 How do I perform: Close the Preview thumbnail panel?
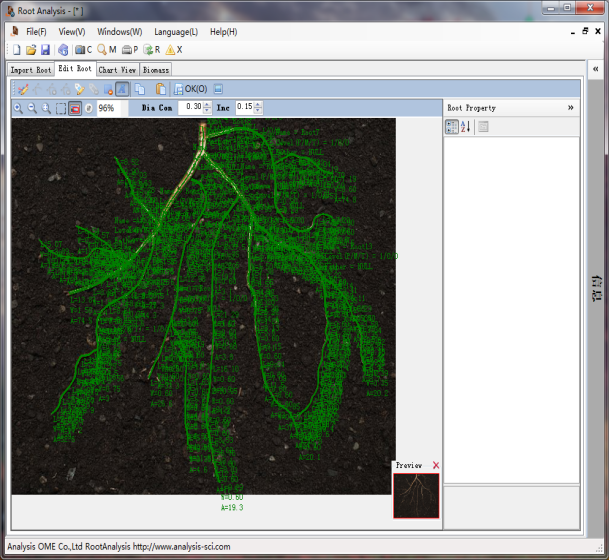[436, 465]
